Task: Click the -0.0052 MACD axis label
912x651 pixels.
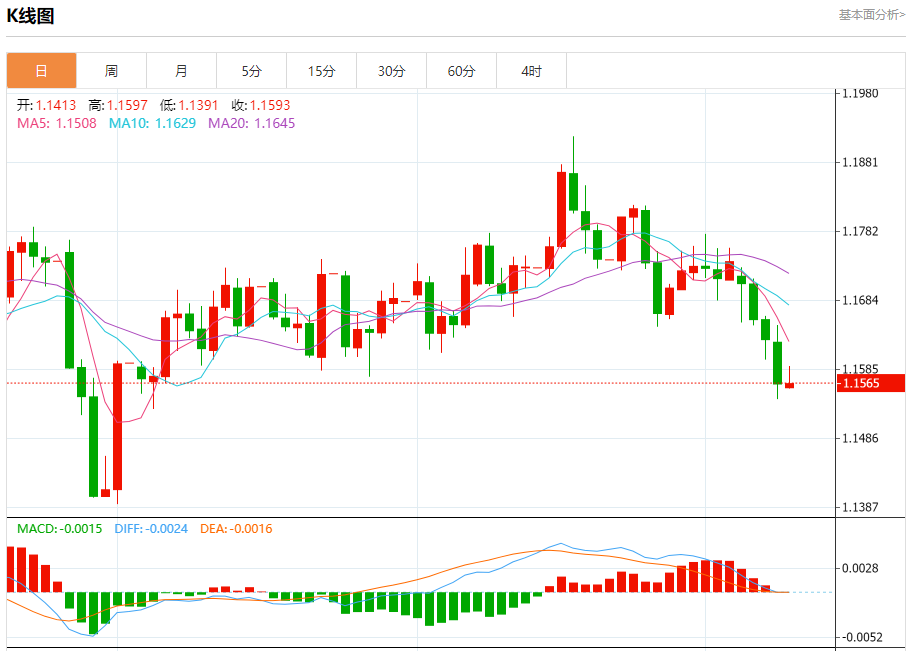Action: pos(860,637)
